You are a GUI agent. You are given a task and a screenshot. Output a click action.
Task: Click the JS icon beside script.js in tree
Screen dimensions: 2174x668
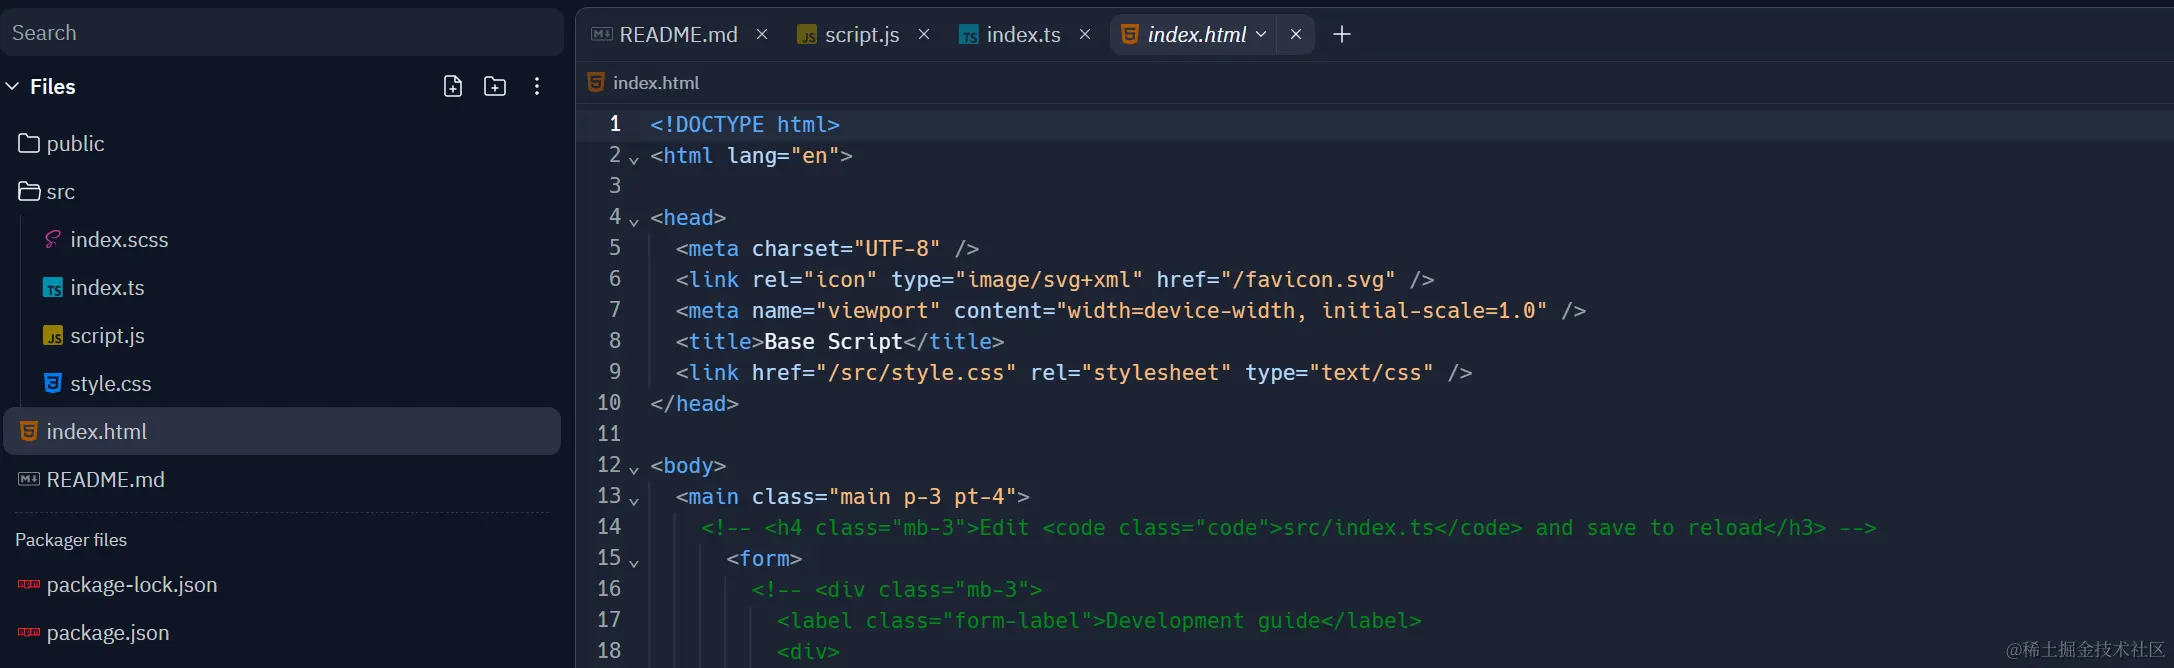point(53,336)
